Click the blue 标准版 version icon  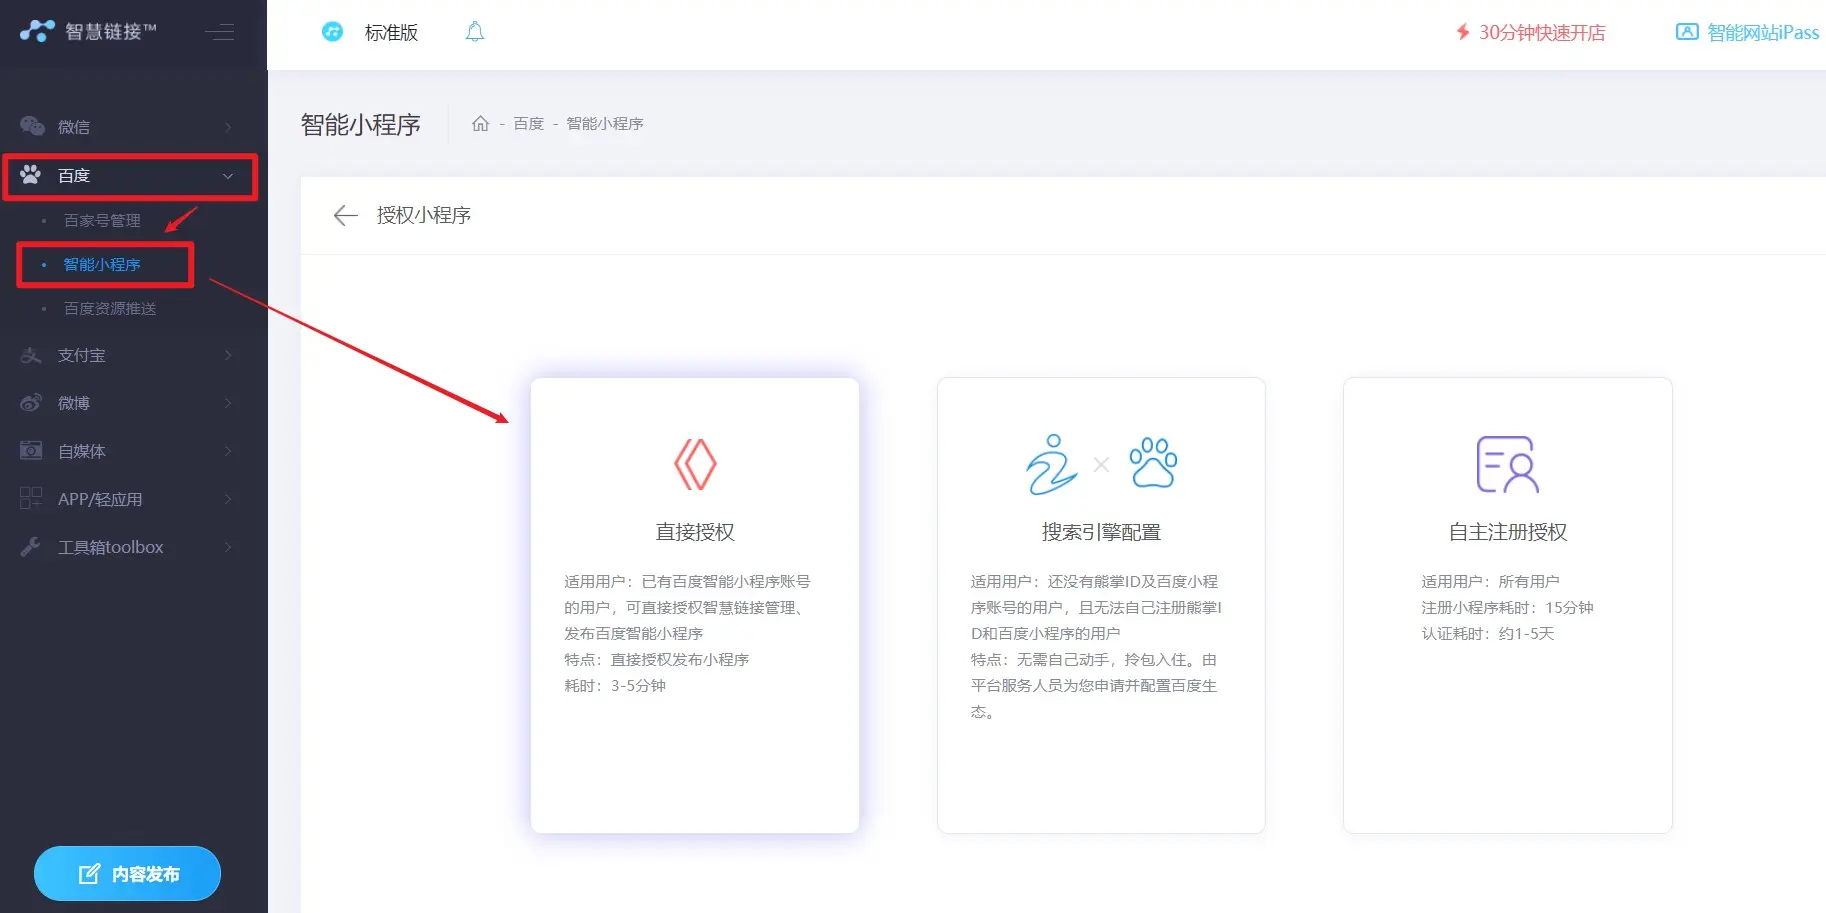[x=332, y=32]
